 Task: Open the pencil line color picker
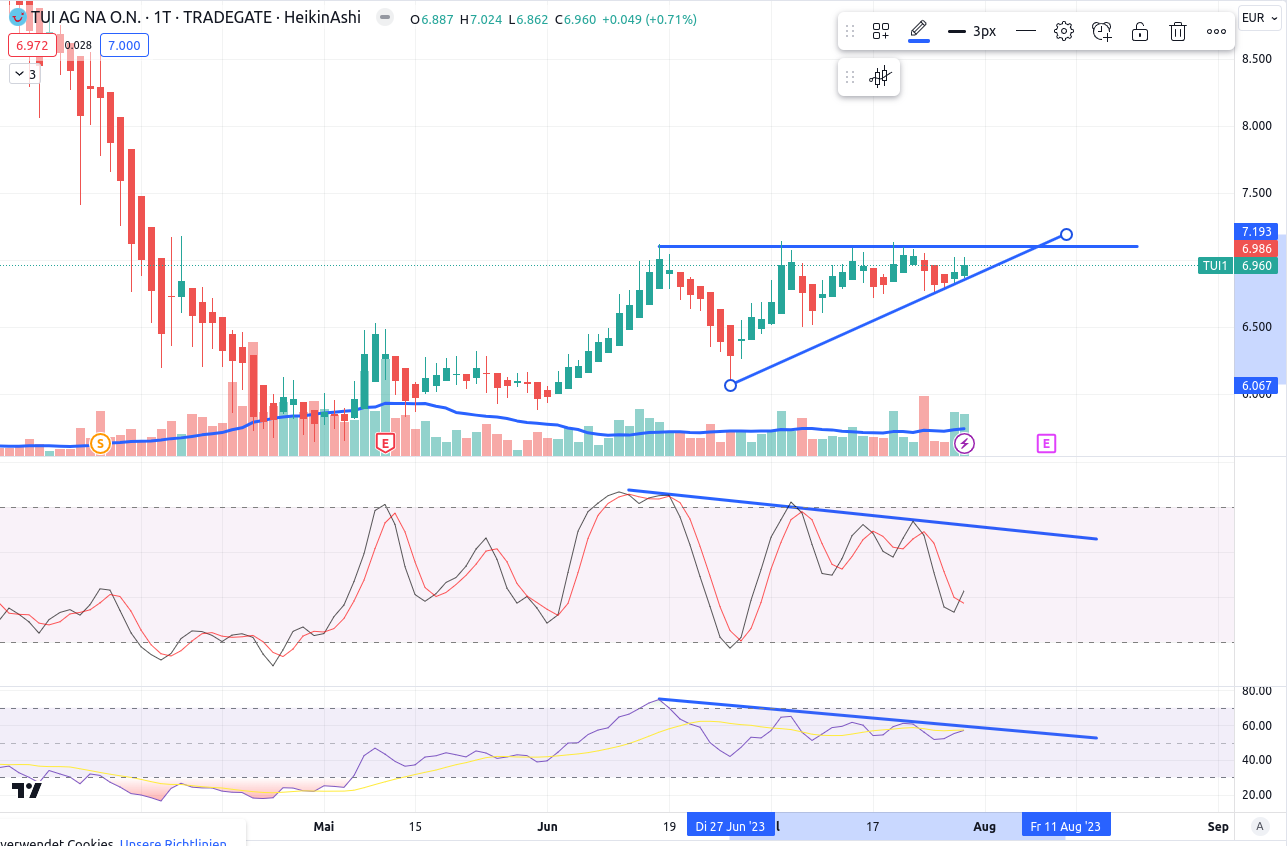(919, 31)
